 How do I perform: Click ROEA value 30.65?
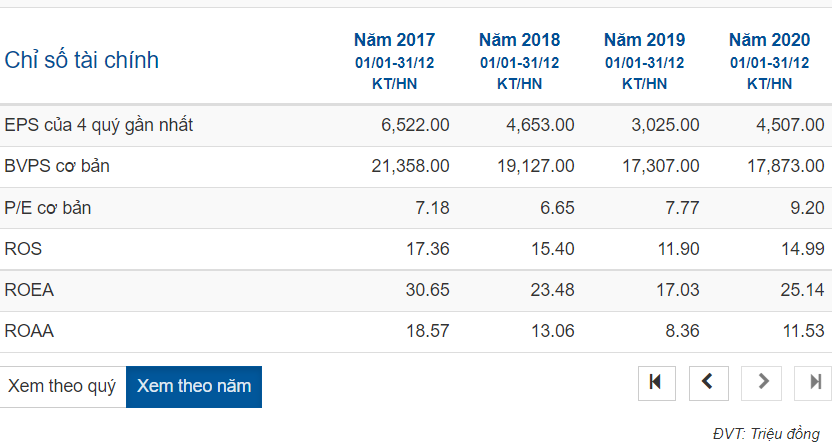tap(428, 290)
